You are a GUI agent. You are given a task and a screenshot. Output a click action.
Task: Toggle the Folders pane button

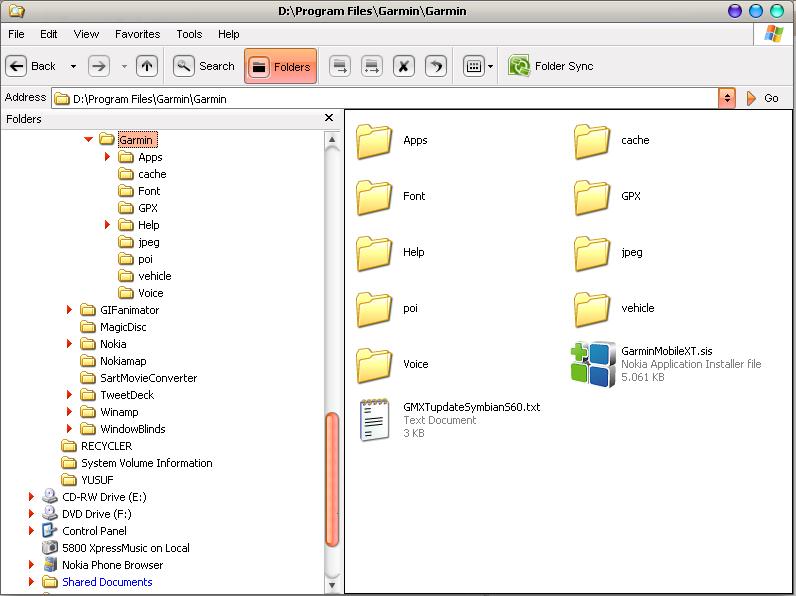[281, 67]
